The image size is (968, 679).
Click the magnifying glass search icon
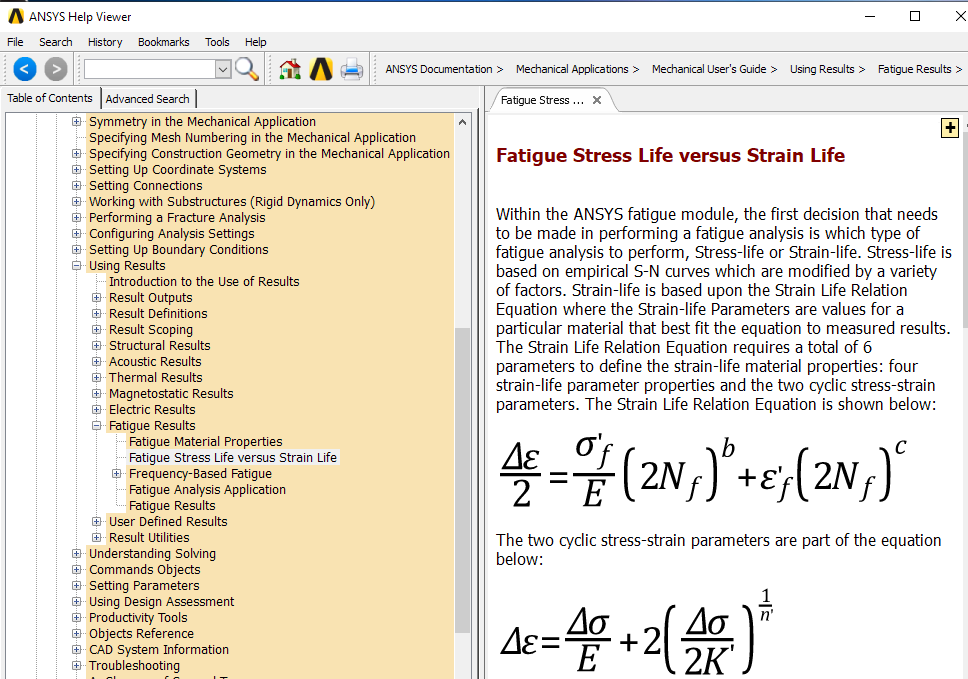tap(246, 69)
